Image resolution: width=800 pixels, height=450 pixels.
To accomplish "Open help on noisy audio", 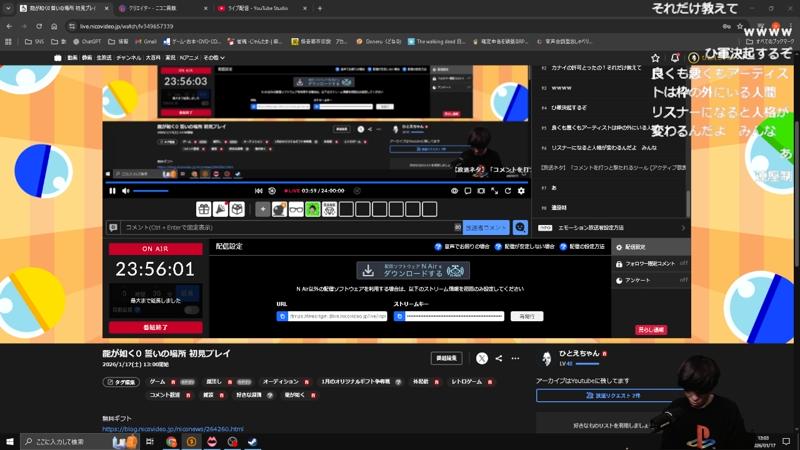I will (x=462, y=246).
